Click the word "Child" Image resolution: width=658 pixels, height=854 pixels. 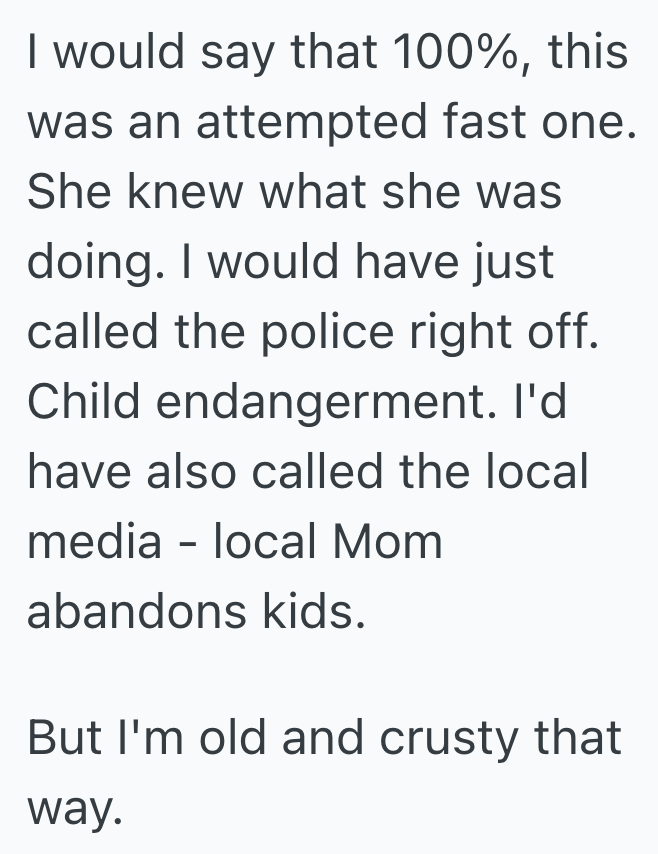84,401
